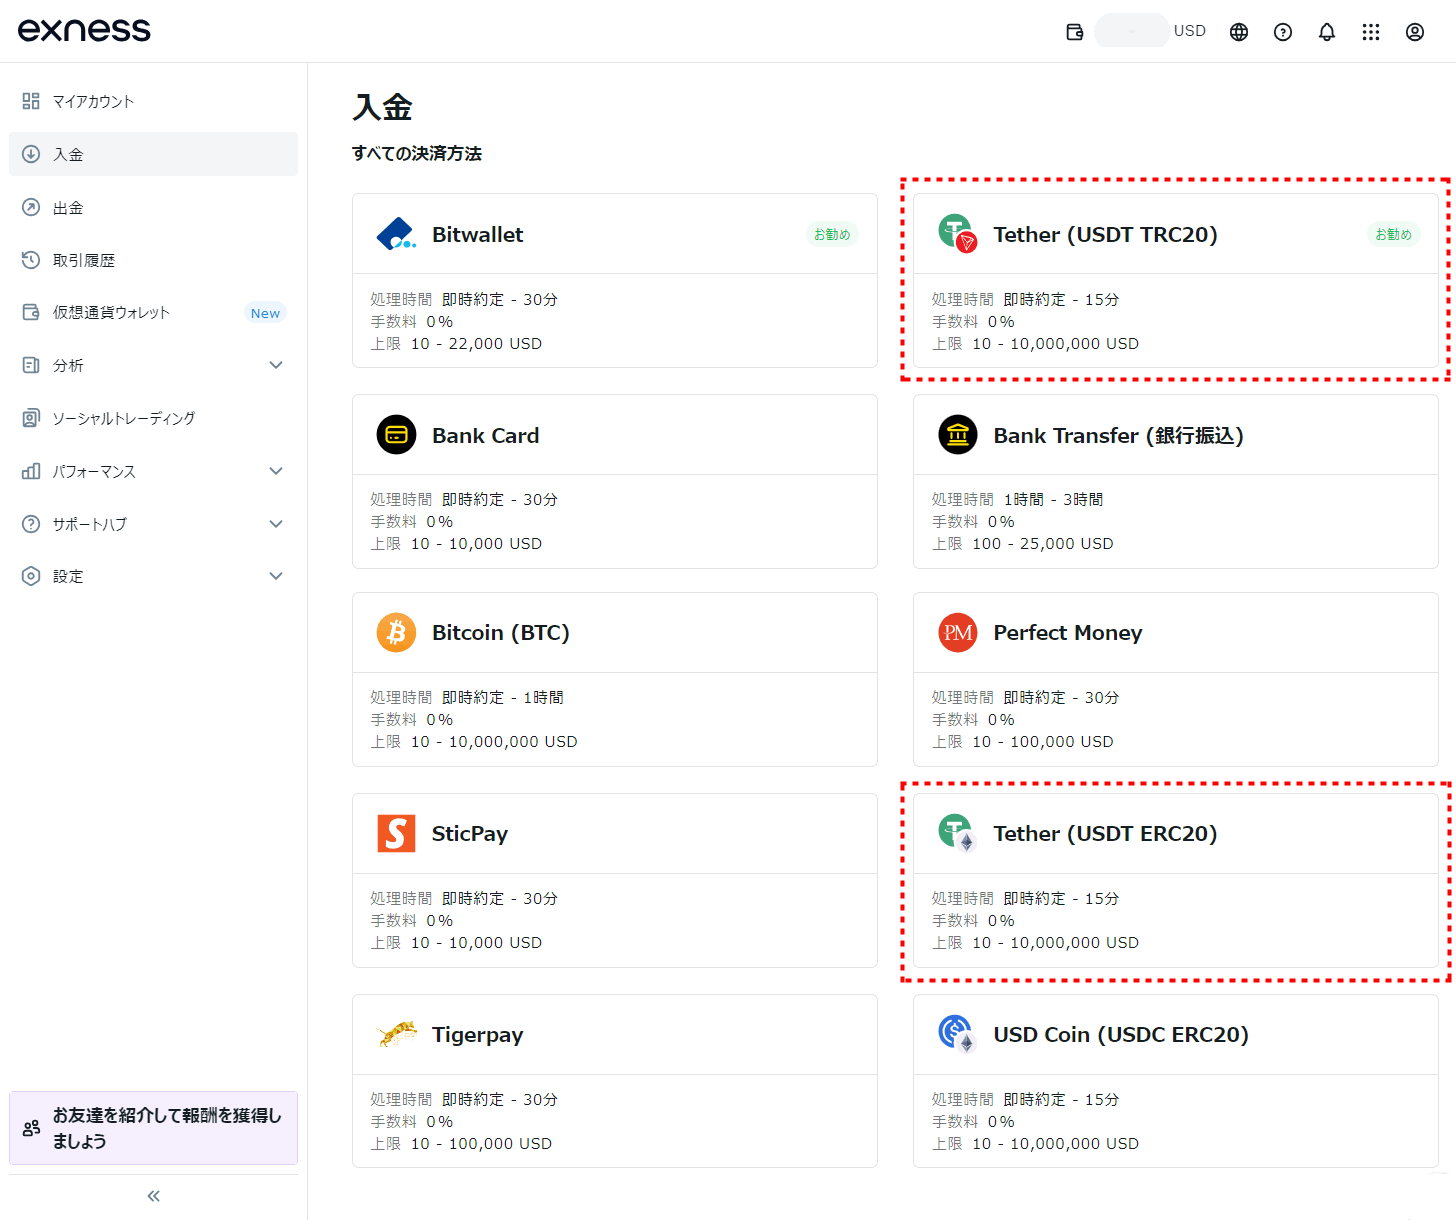The image size is (1456, 1220).
Task: Click '即時約定 - 1時間' processing time
Action: (x=502, y=698)
